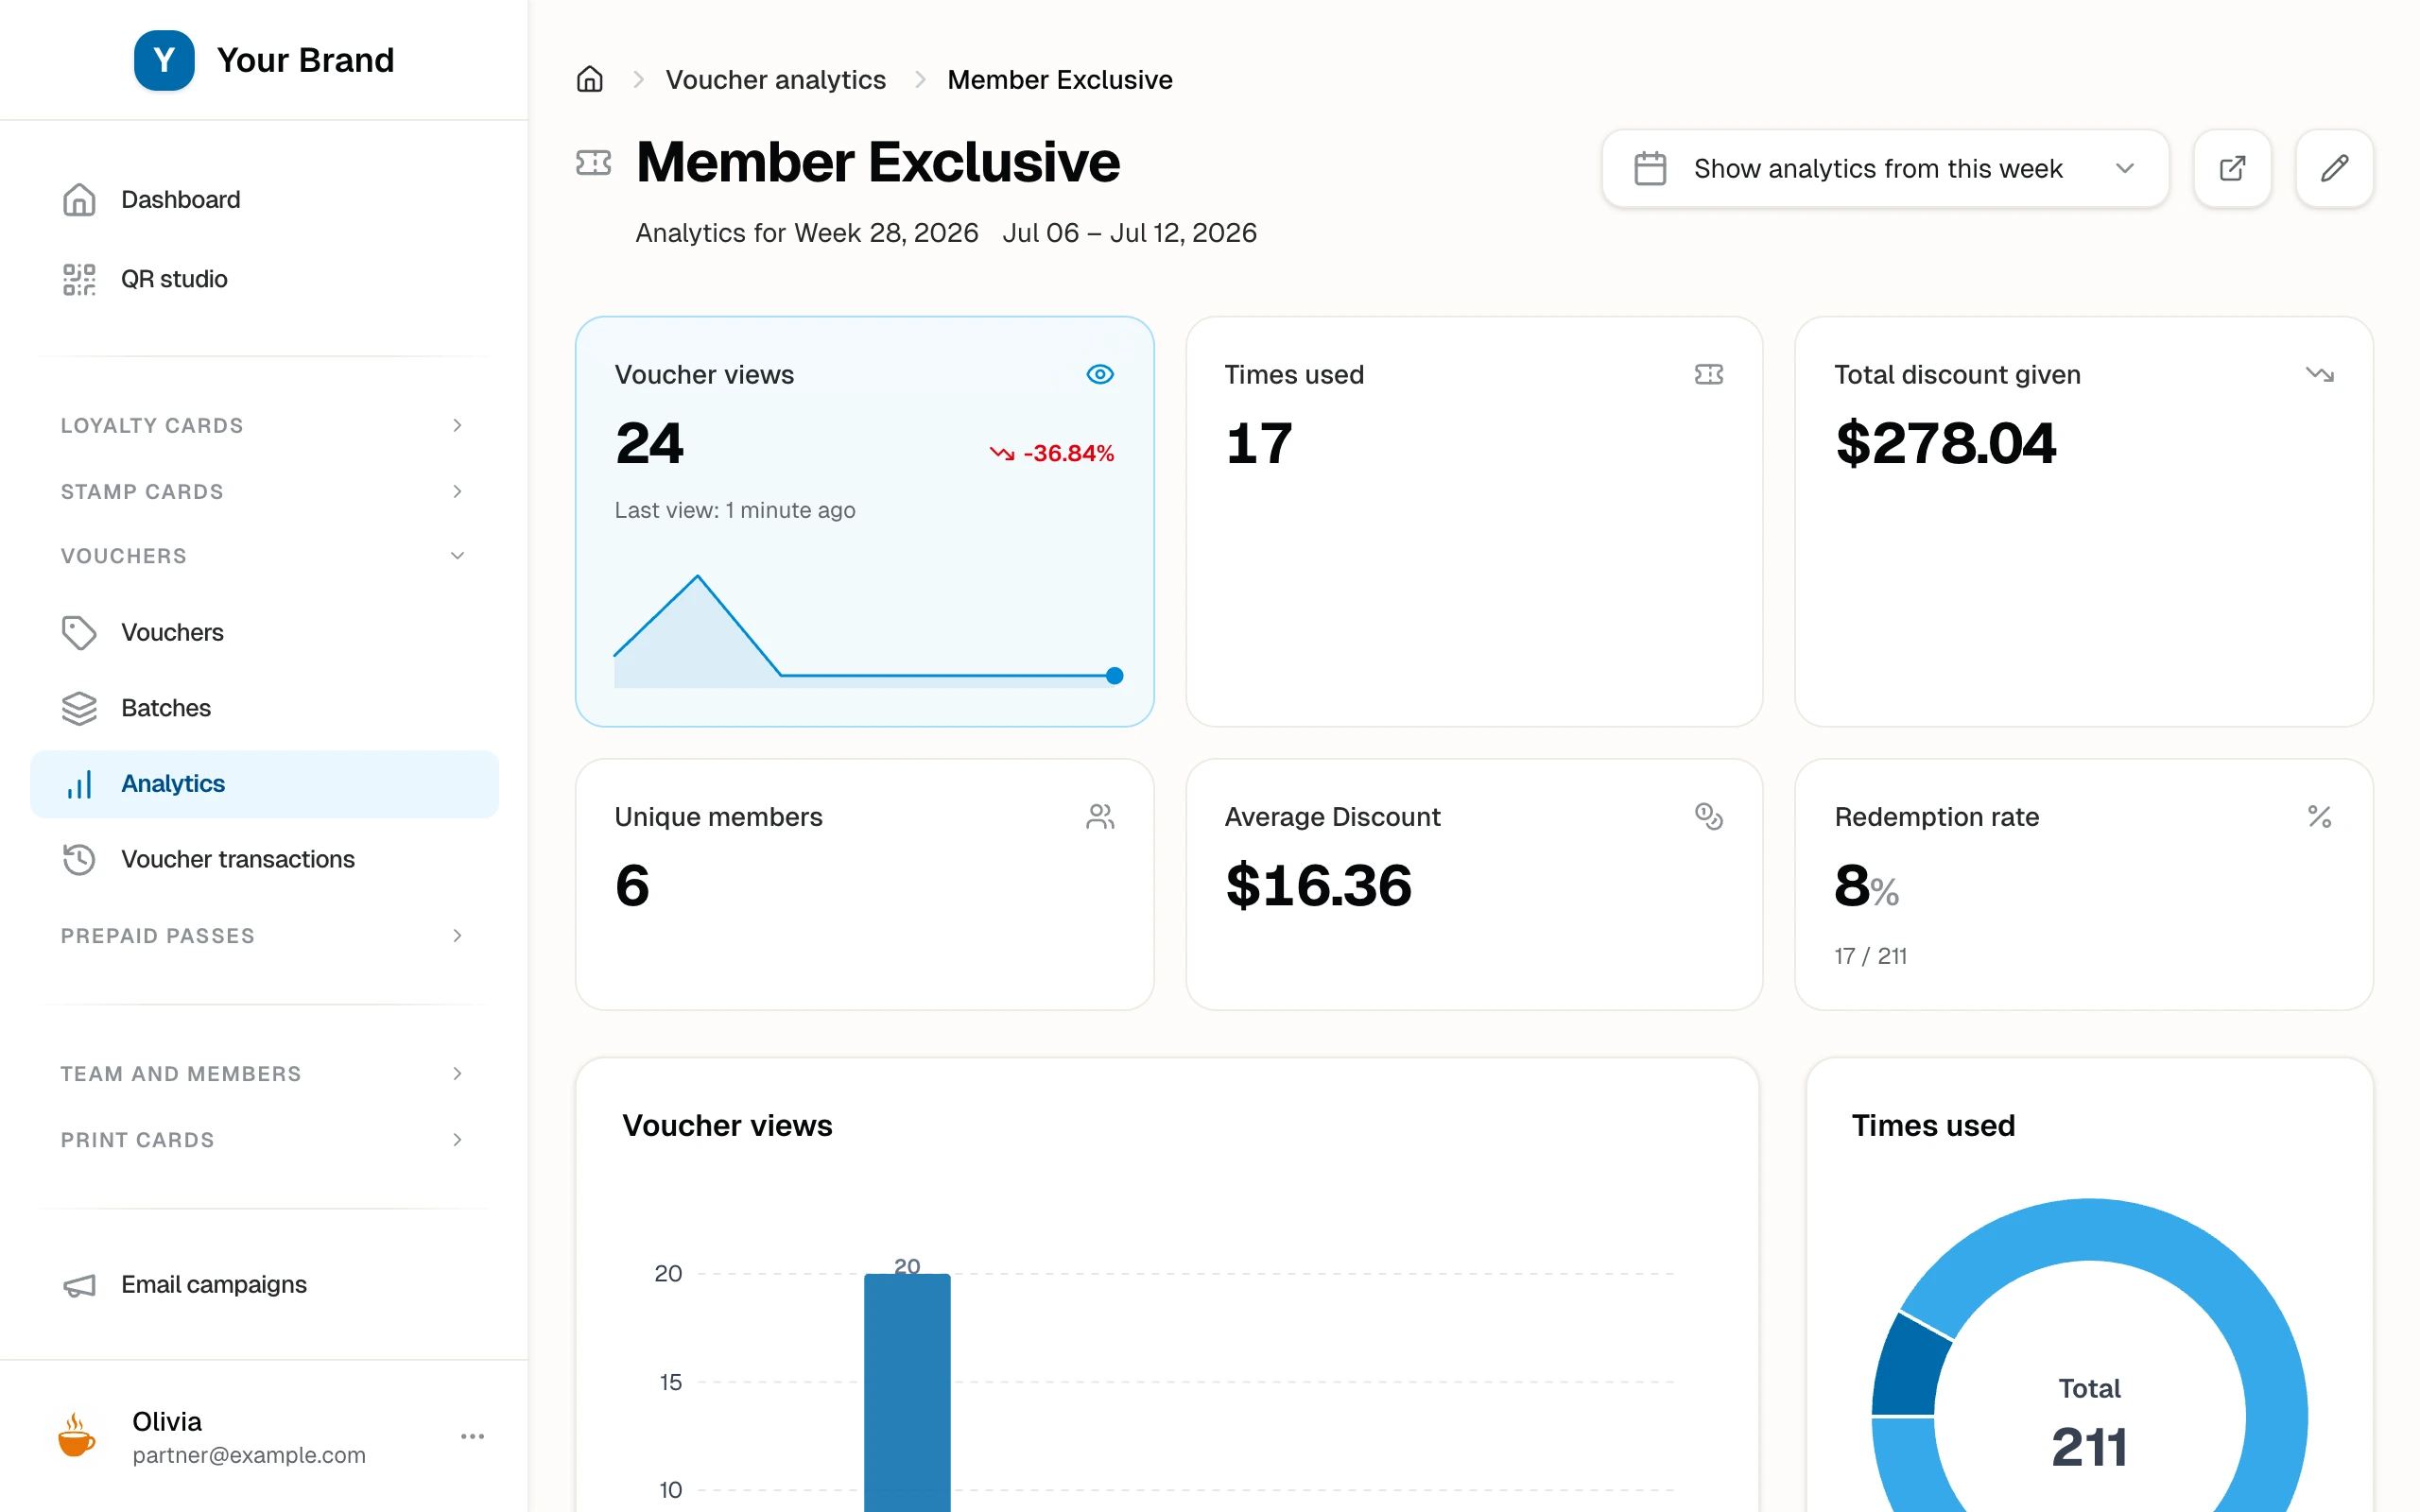Screen dimensions: 2420x1512
Task: Go to Voucher analytics breadcrumb
Action: (776, 80)
